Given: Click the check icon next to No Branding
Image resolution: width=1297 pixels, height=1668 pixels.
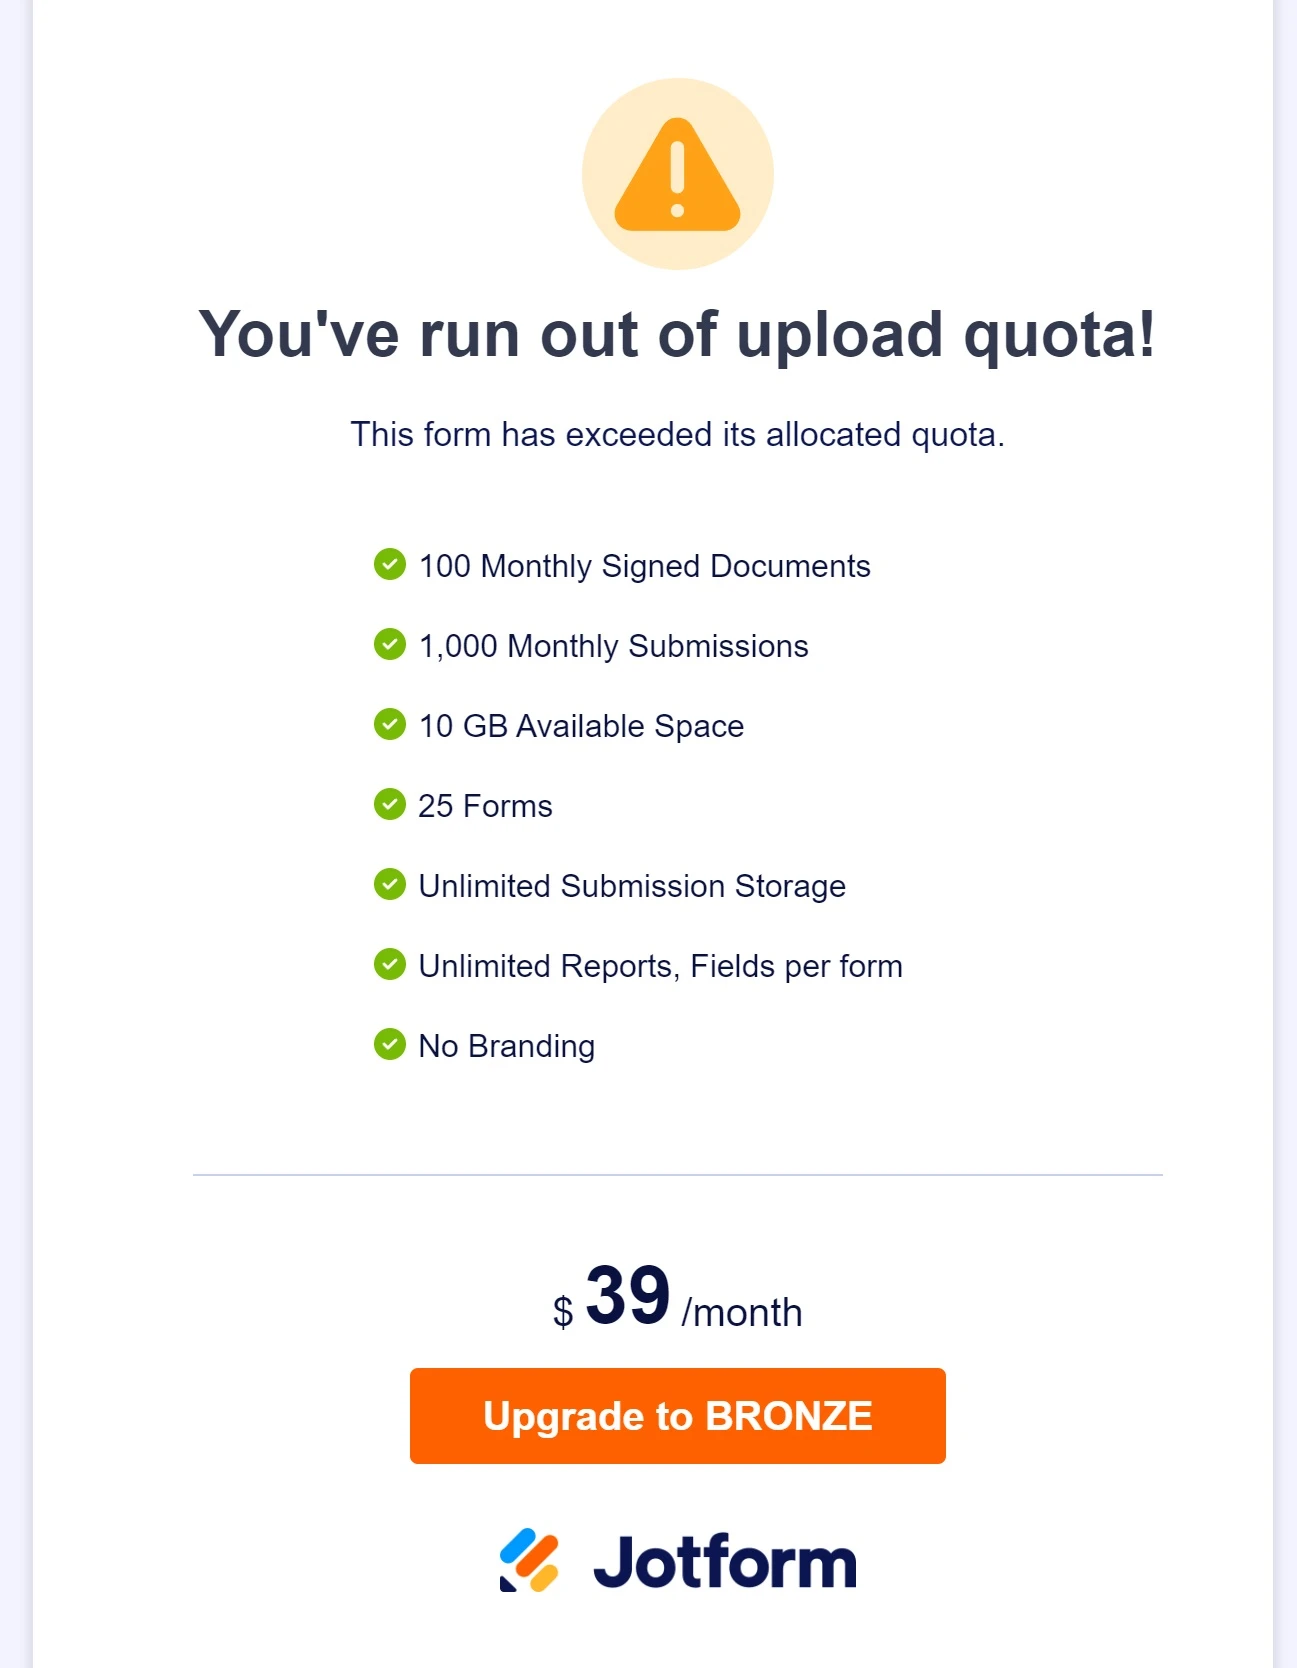Looking at the screenshot, I should (x=390, y=1045).
